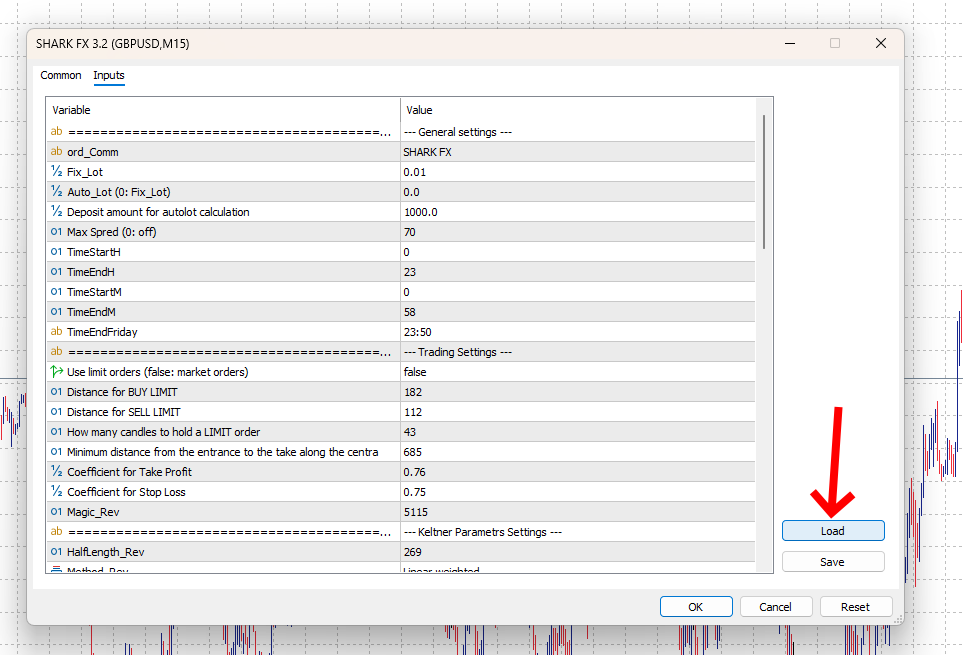
Task: Edit the deposit amount value 1000.0
Action: click(x=578, y=212)
